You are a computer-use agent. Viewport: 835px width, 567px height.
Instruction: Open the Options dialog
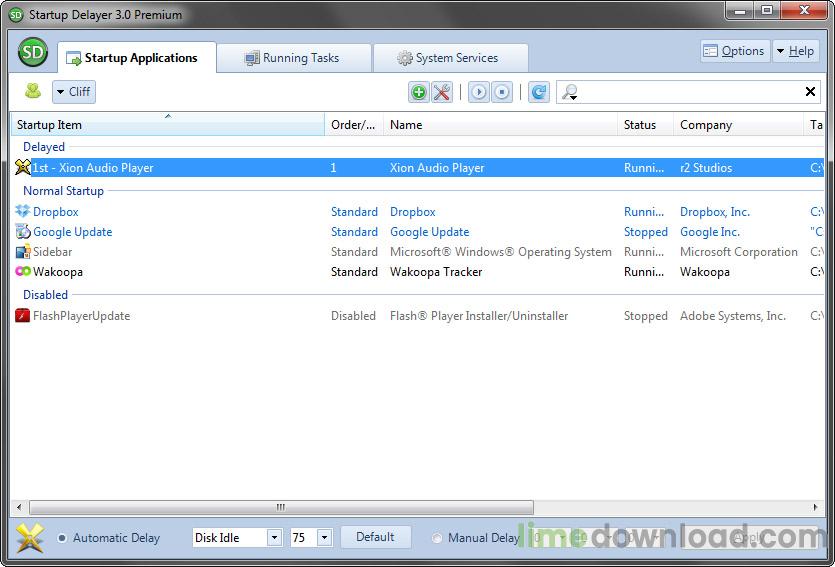pyautogui.click(x=735, y=51)
